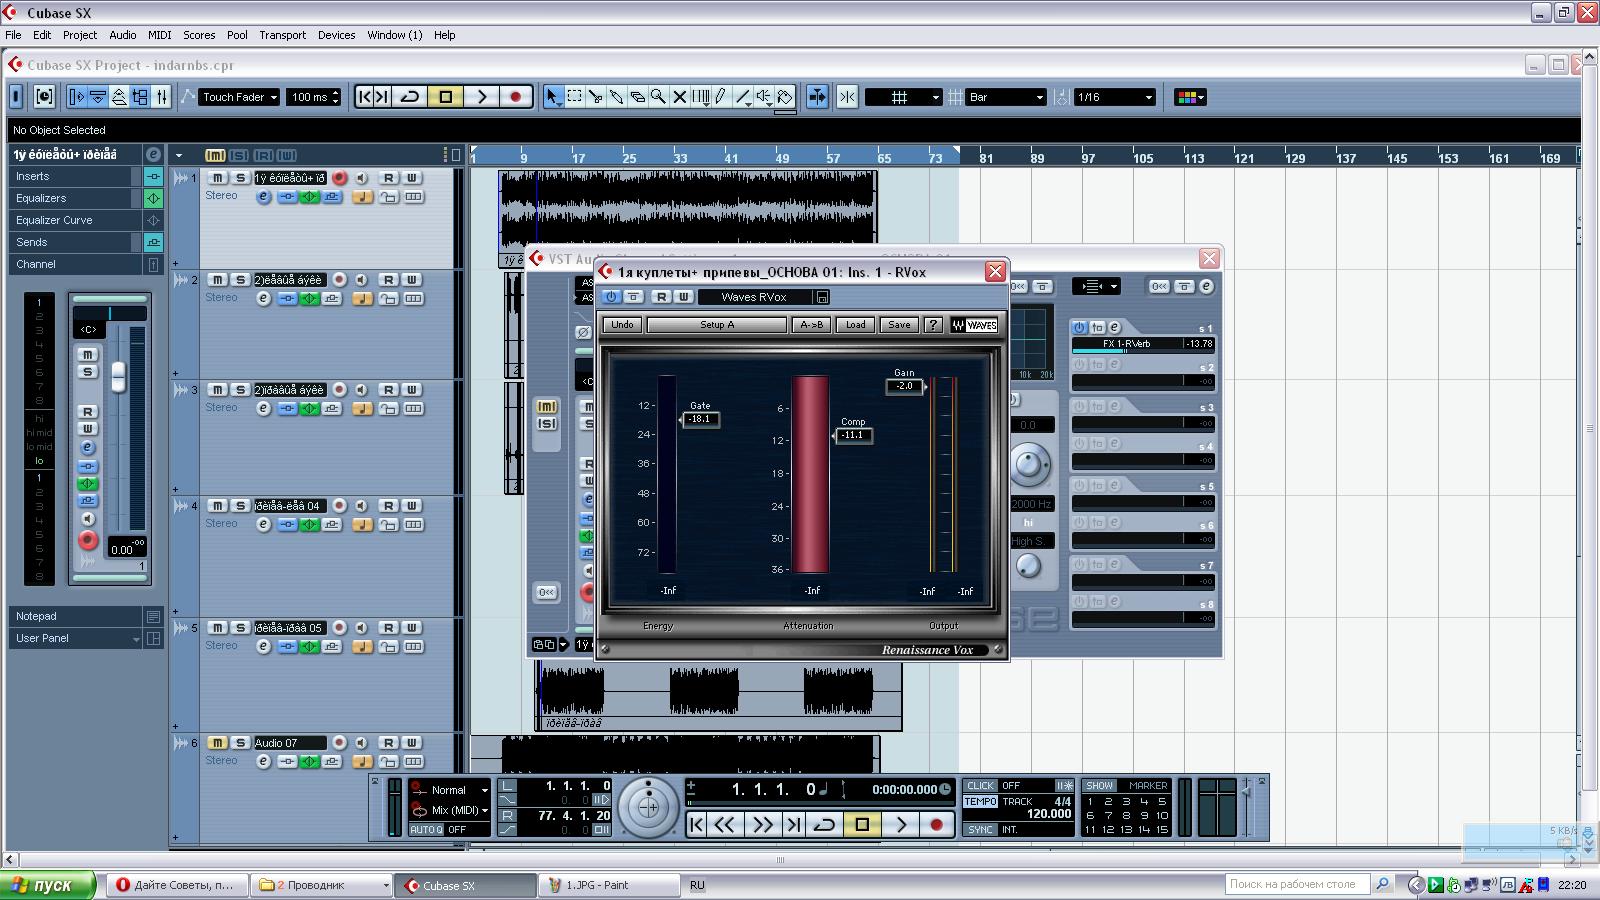
Task: Click the edit 'e' button on track 1
Action: click(x=264, y=197)
